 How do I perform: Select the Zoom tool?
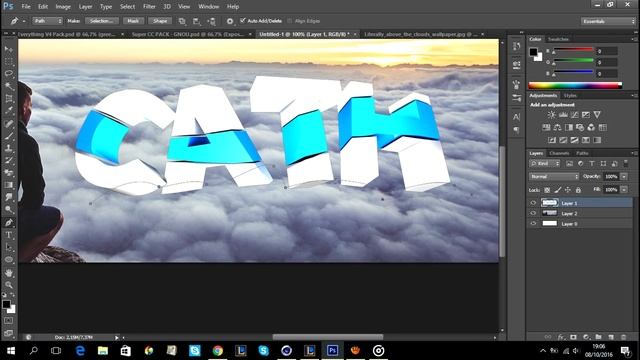click(9, 285)
